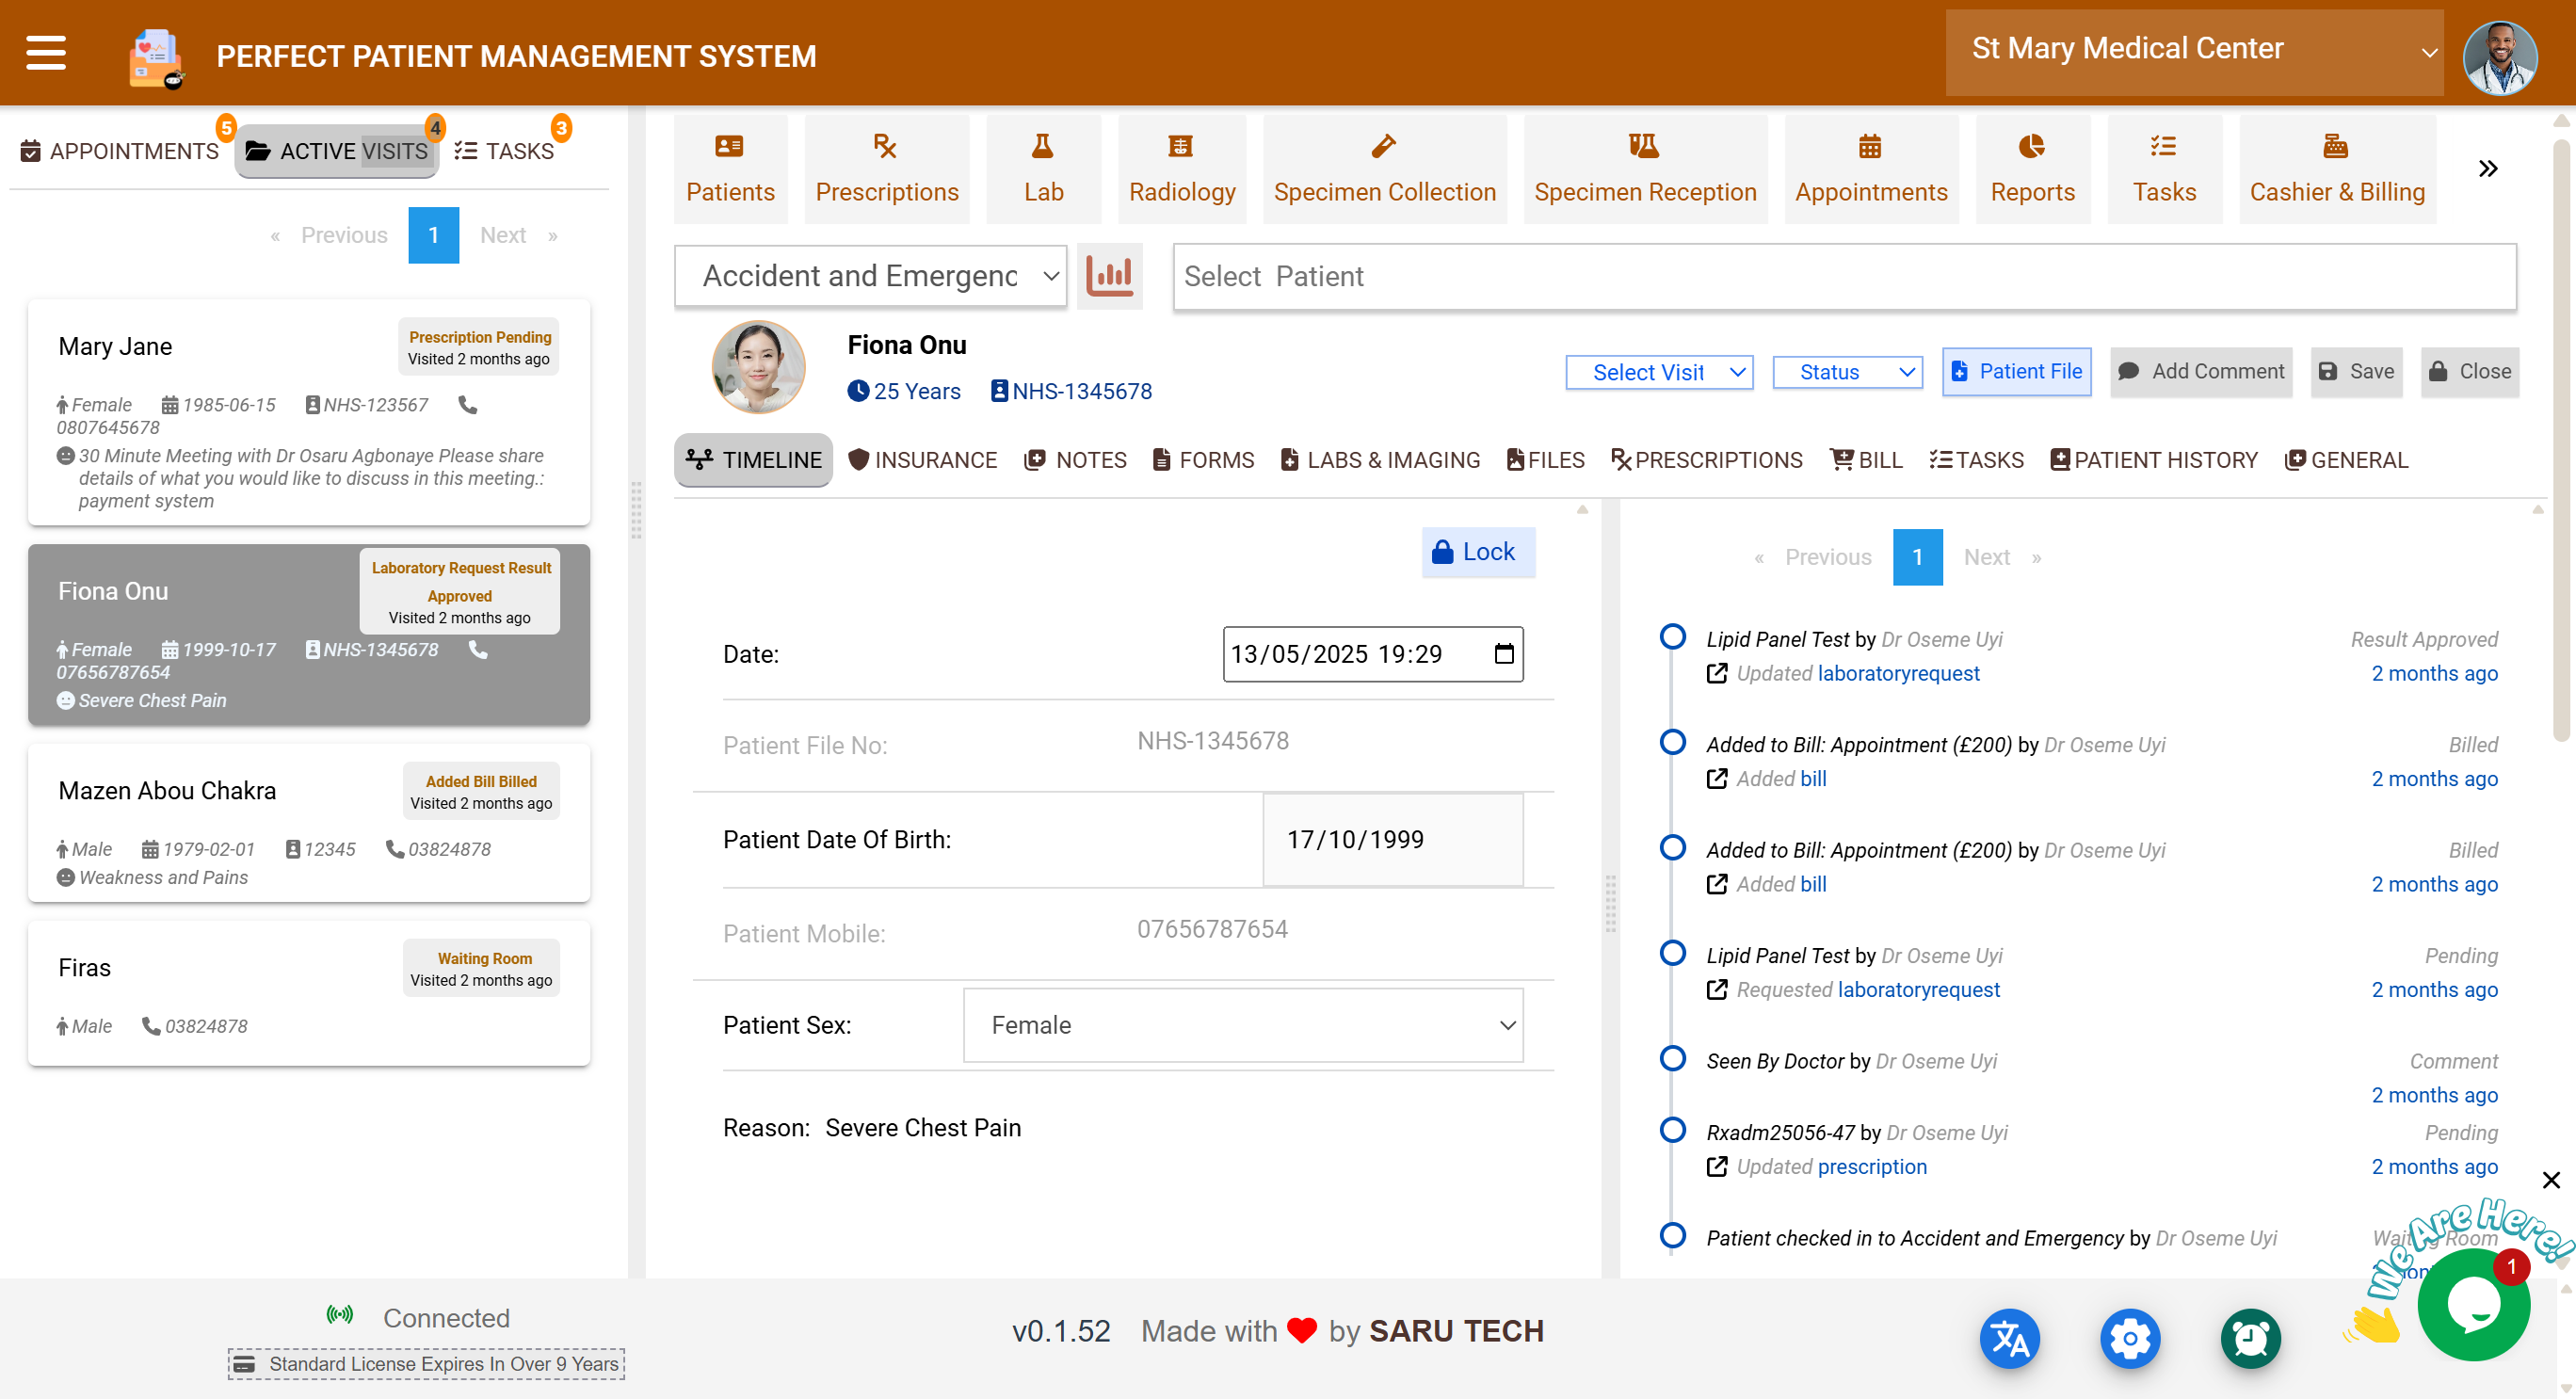The image size is (2576, 1399).
Task: Open the hamburger main menu
Action: (46, 54)
